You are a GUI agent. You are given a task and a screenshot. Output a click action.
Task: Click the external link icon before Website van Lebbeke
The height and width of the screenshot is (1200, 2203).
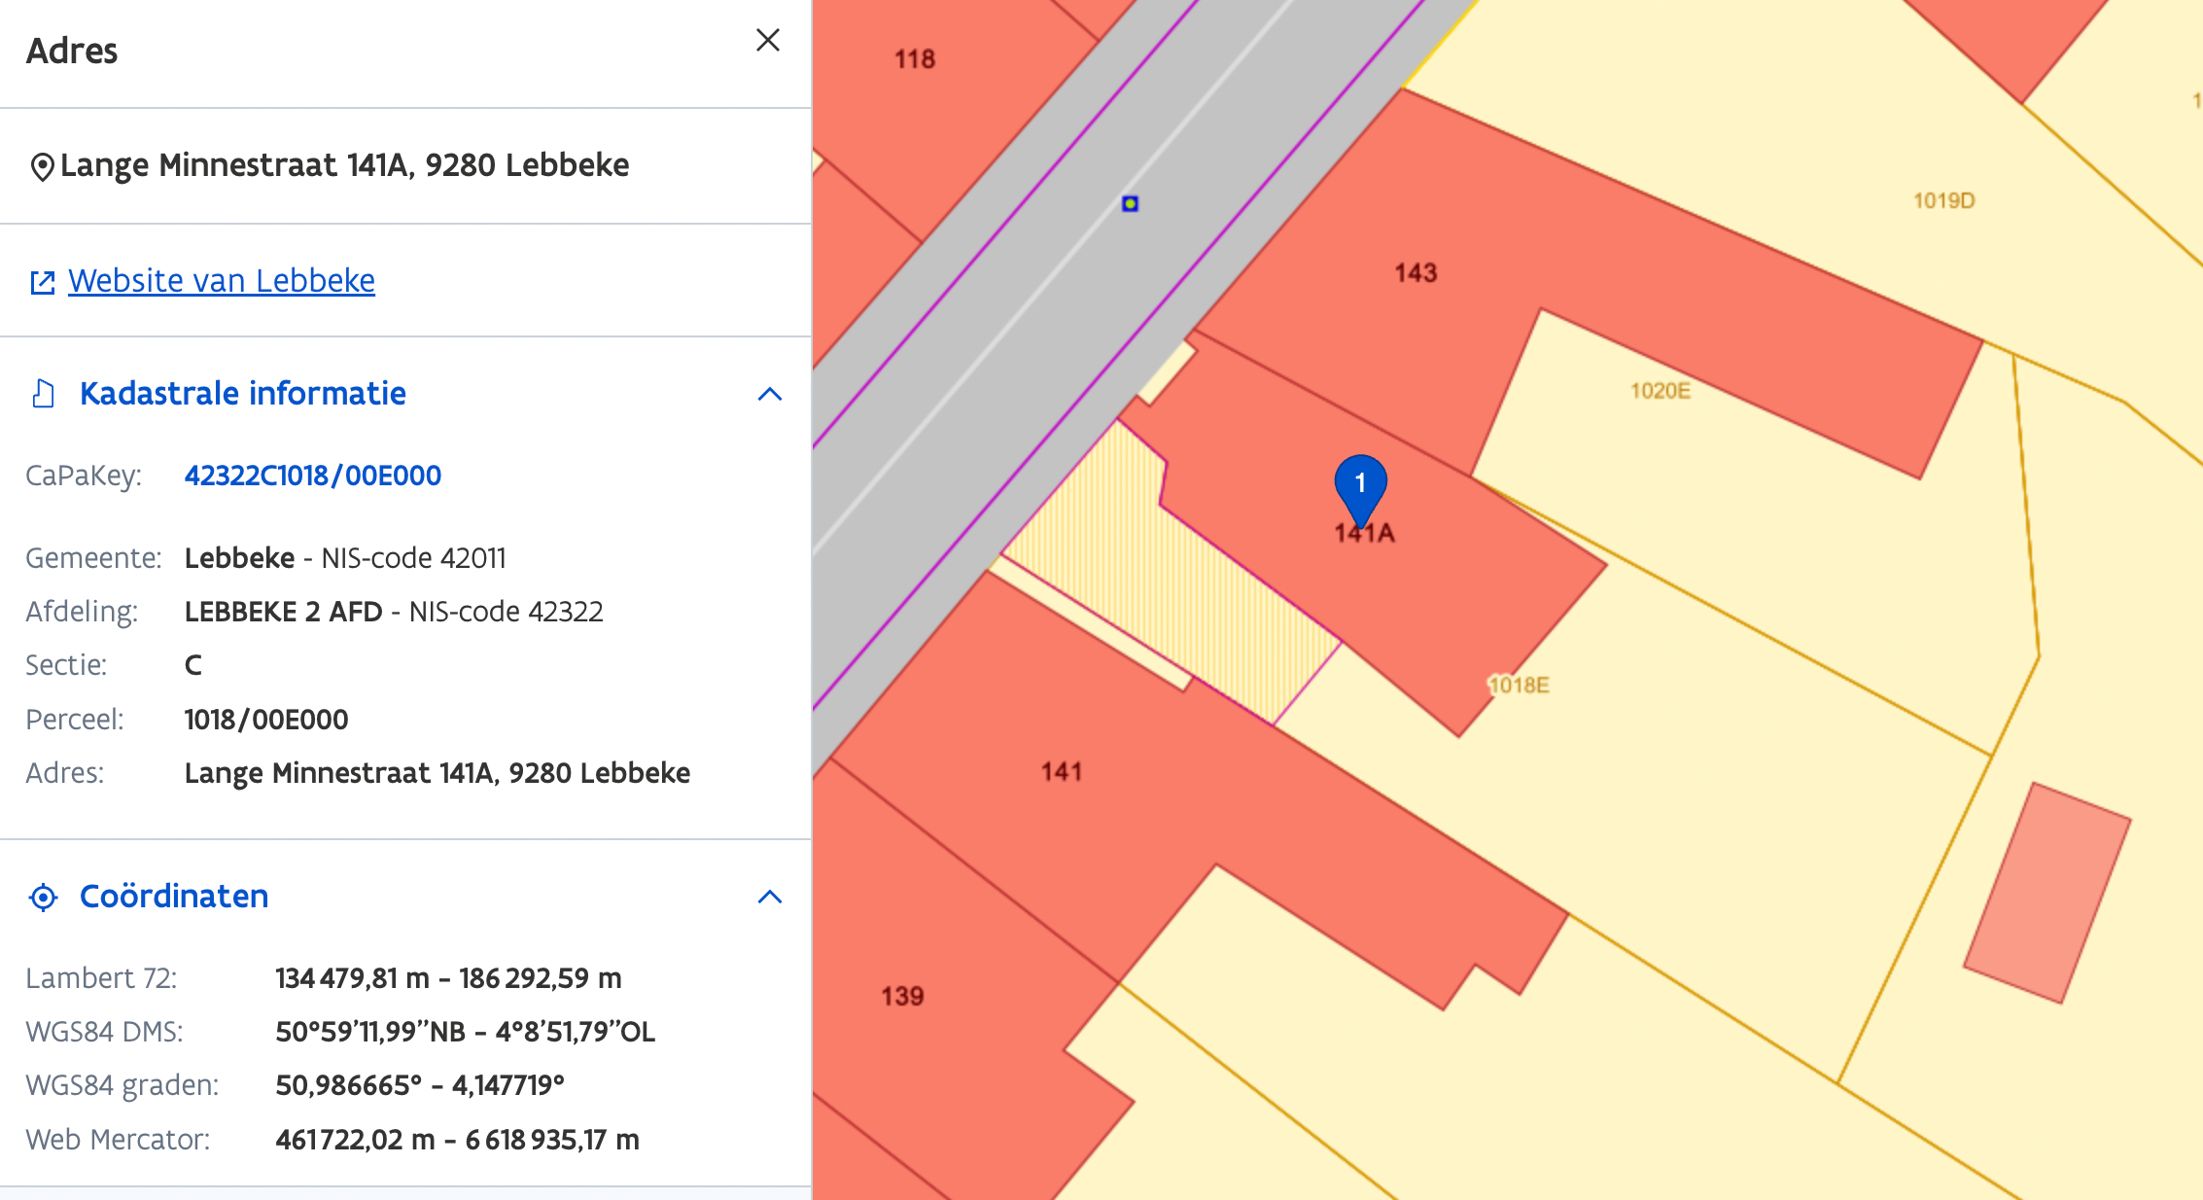(42, 282)
